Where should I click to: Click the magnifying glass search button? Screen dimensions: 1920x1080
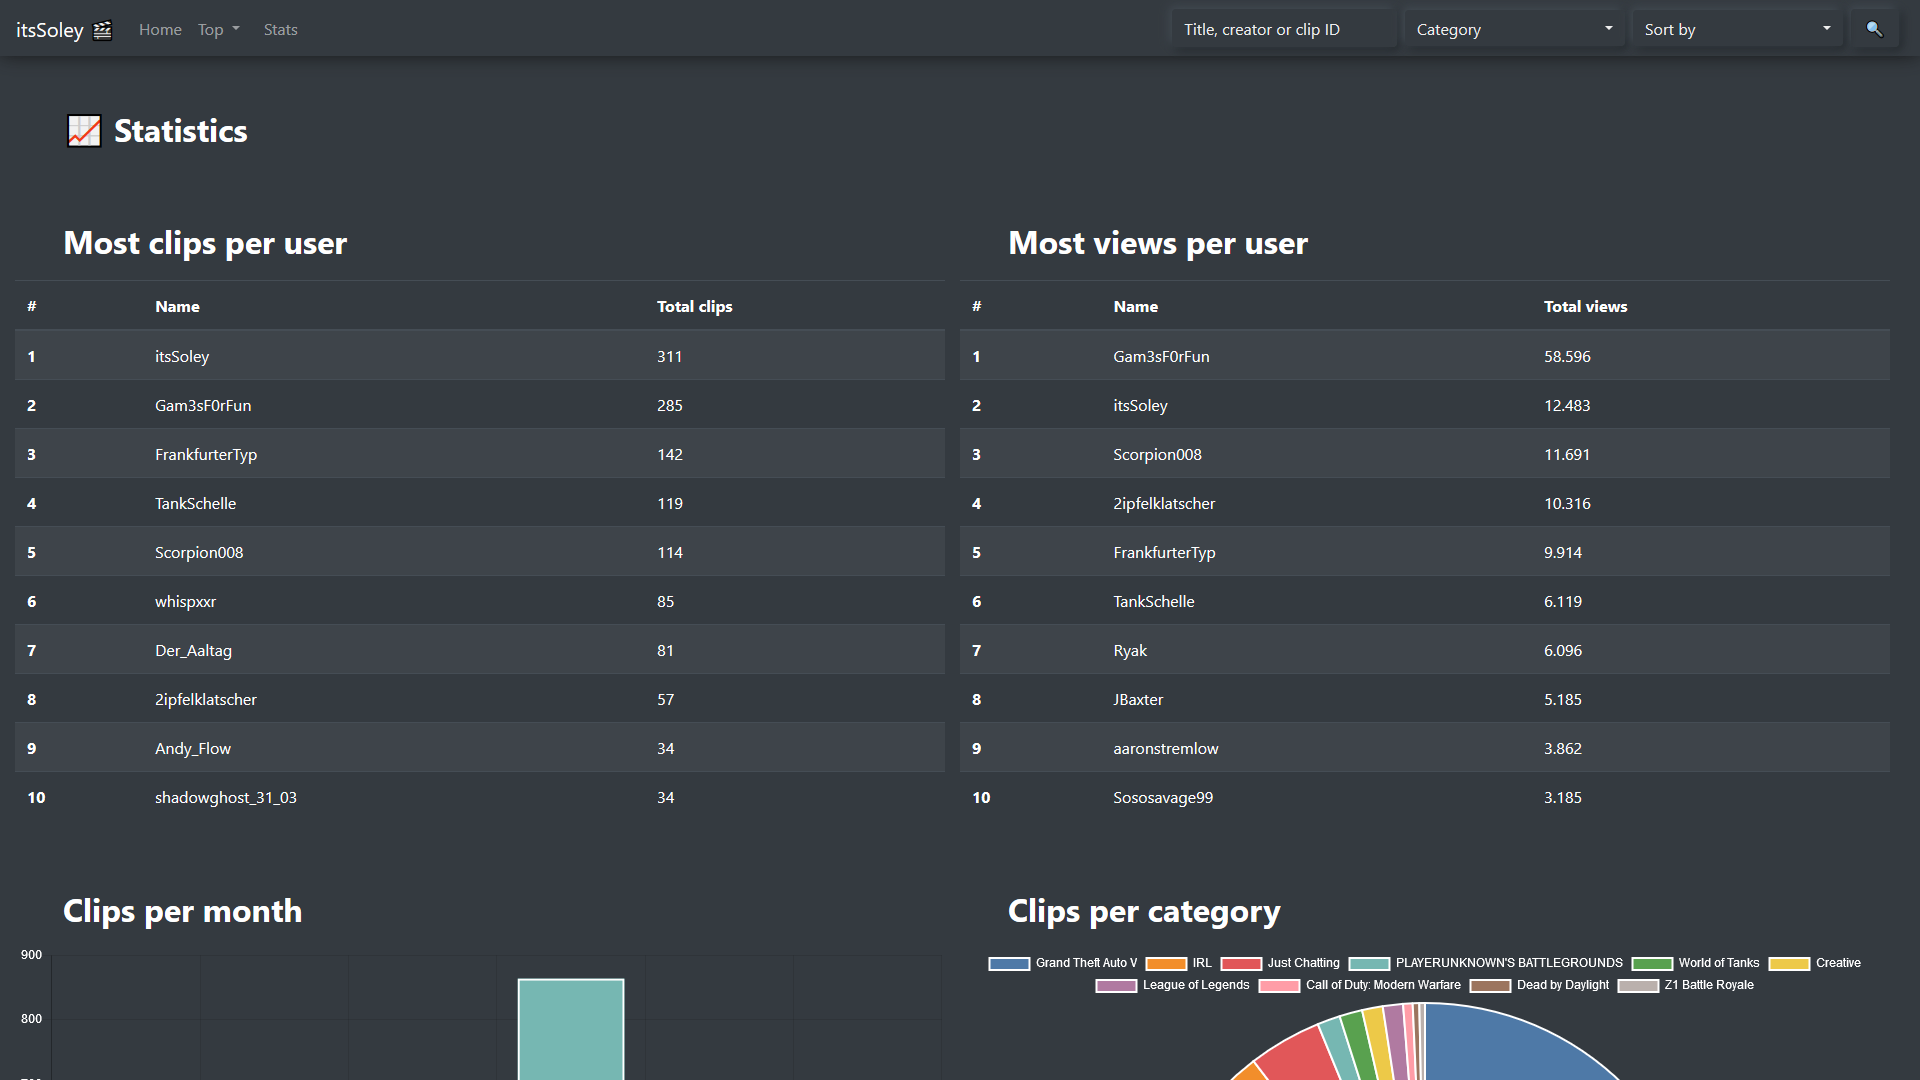pyautogui.click(x=1874, y=29)
